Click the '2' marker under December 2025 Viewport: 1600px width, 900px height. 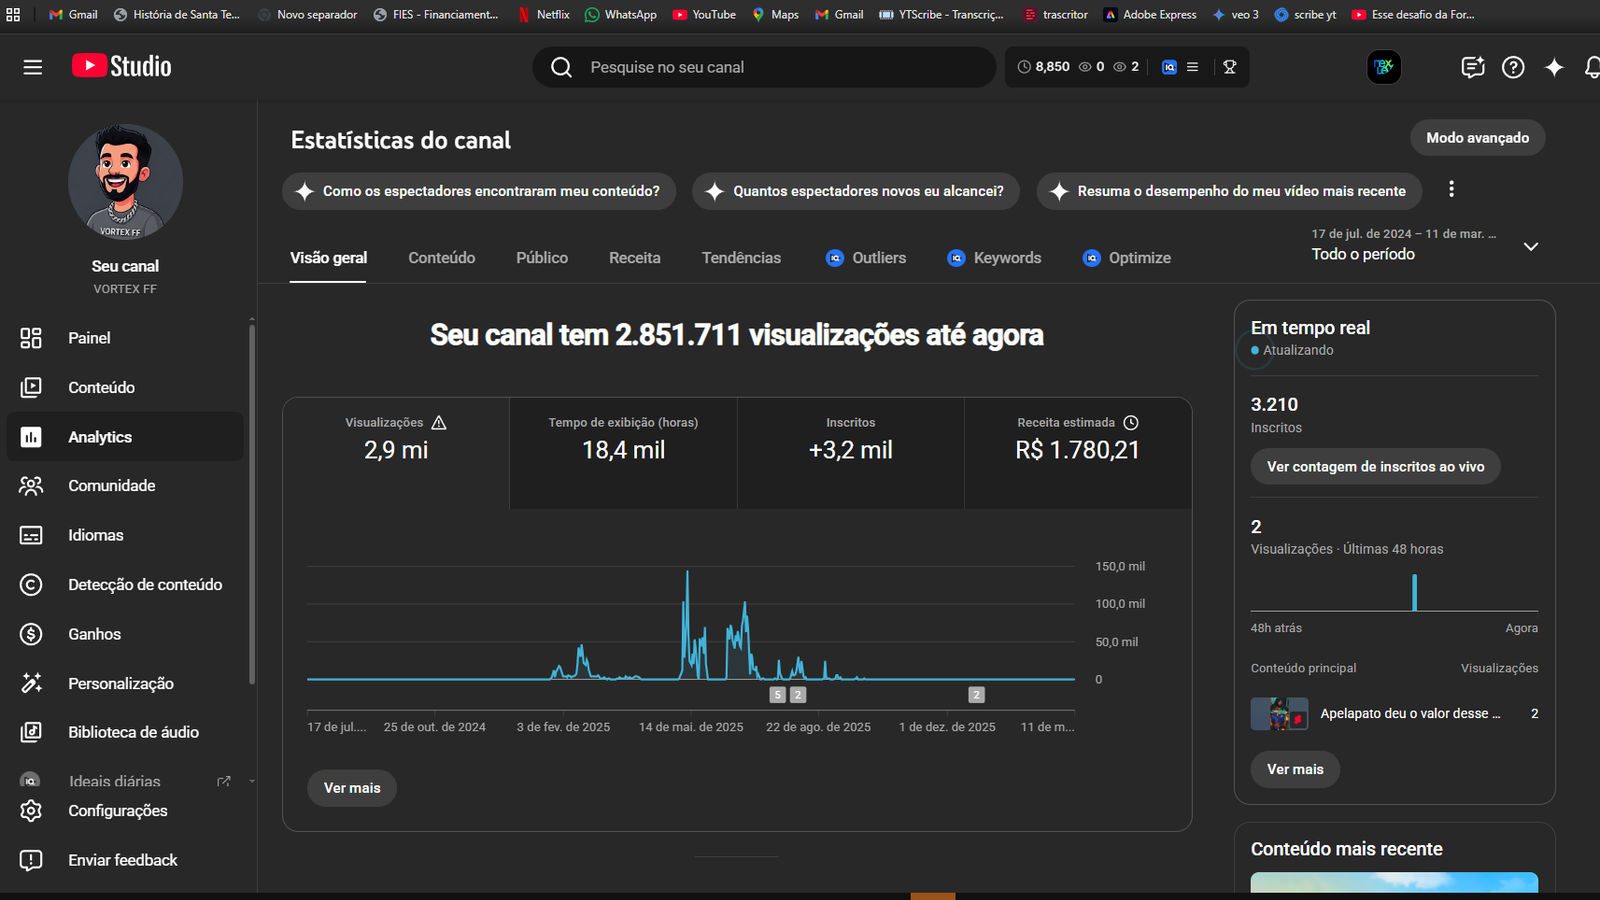click(x=977, y=695)
